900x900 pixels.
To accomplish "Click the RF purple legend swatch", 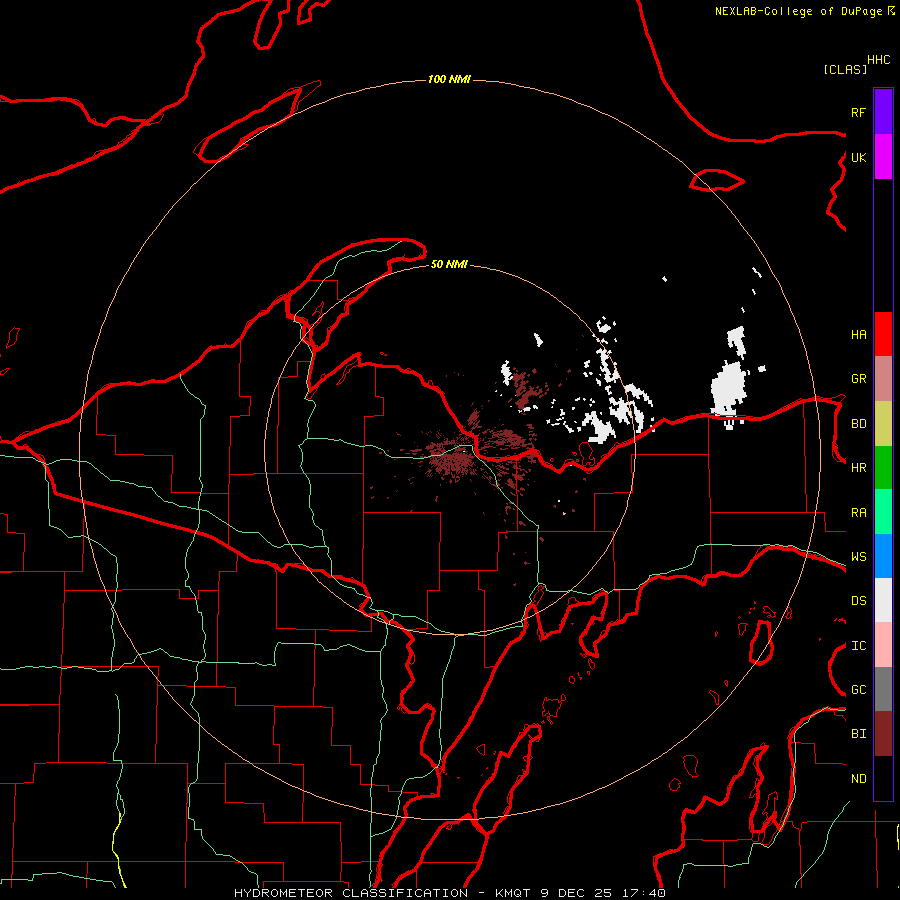I will pos(883,112).
